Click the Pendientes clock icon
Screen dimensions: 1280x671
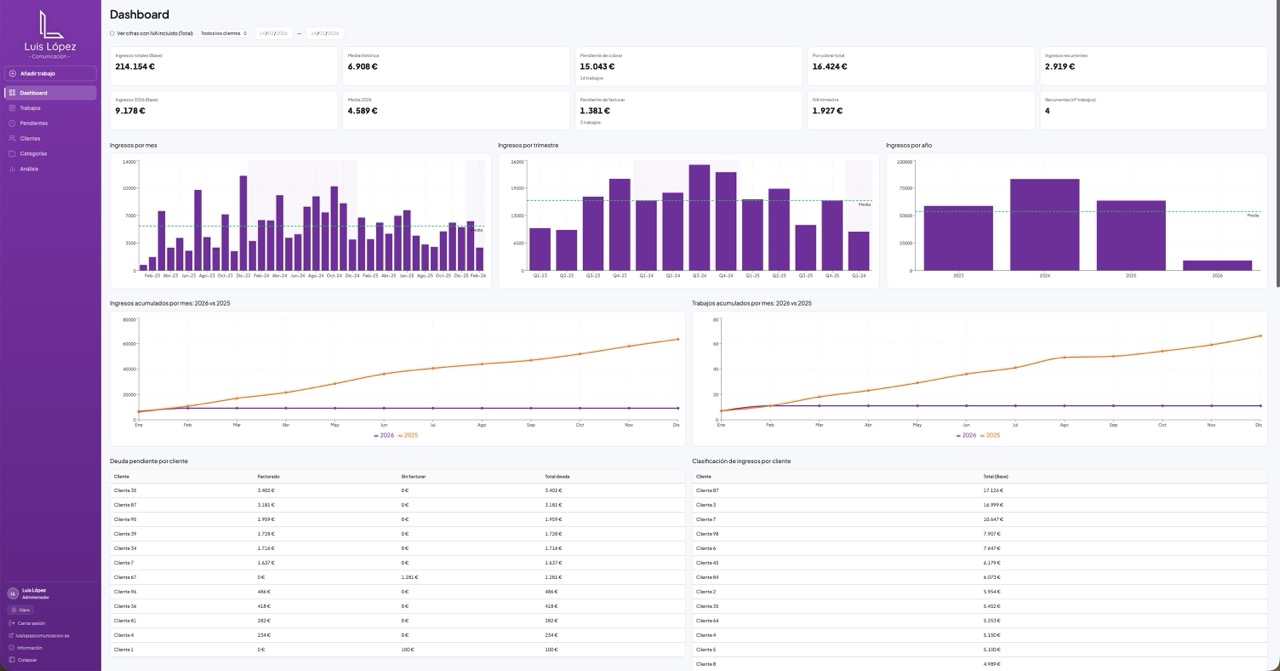[x=12, y=123]
